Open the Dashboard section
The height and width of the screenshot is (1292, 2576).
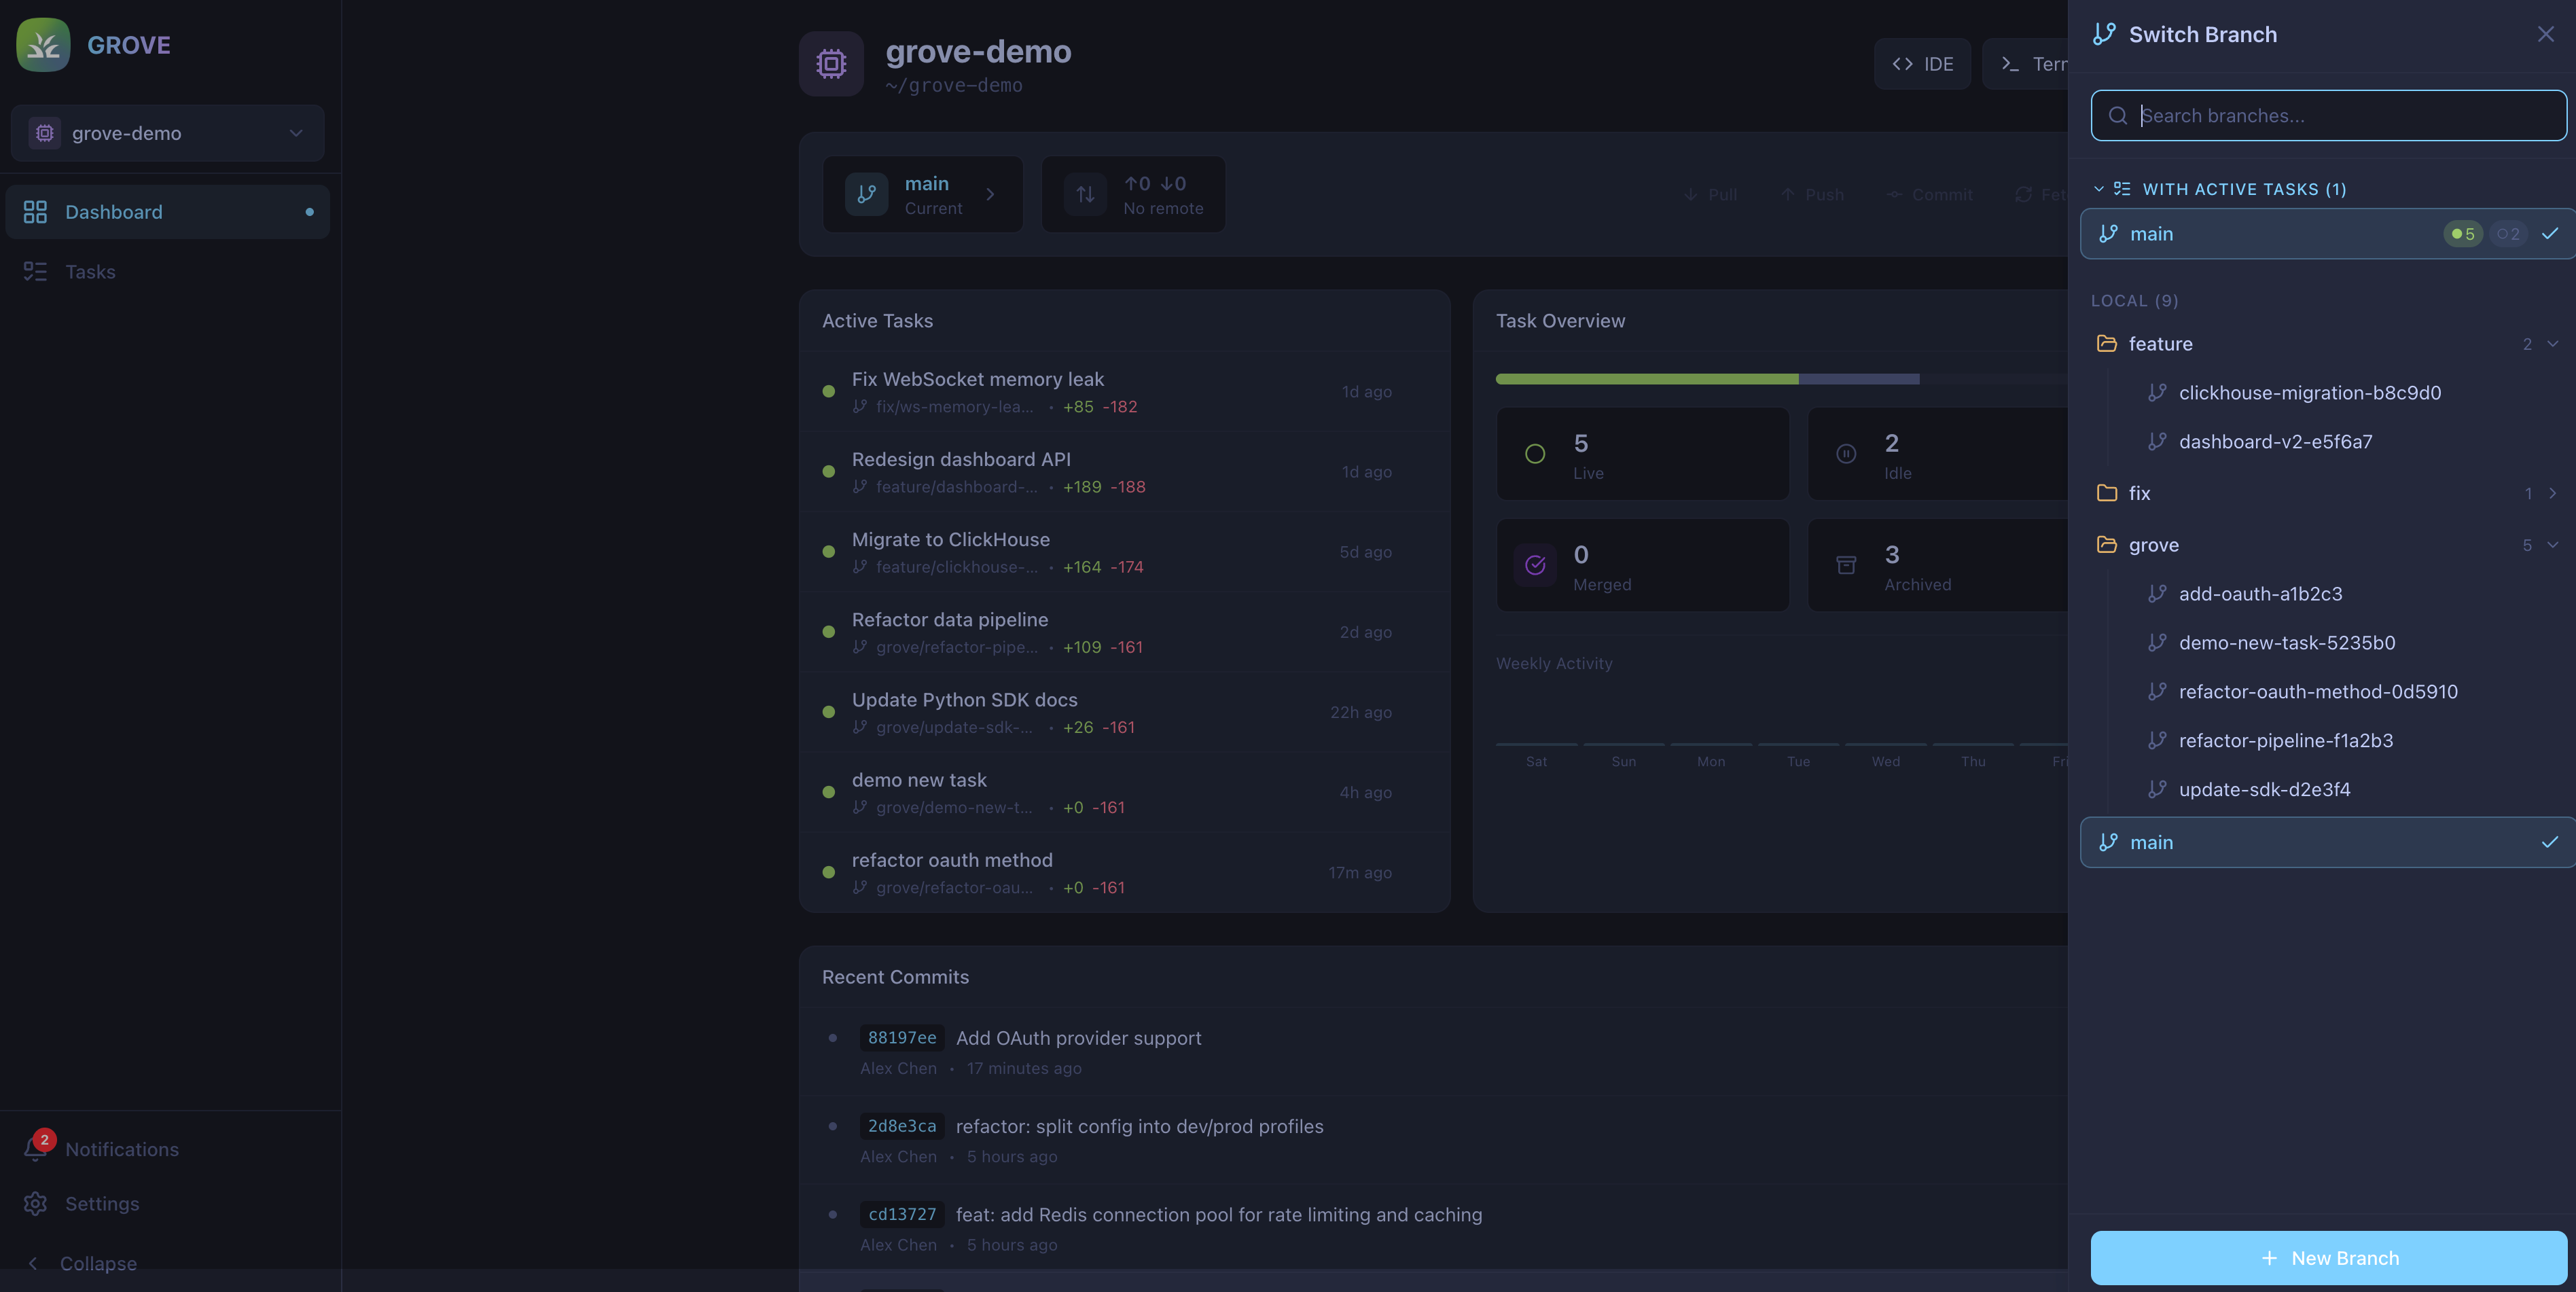tap(113, 211)
